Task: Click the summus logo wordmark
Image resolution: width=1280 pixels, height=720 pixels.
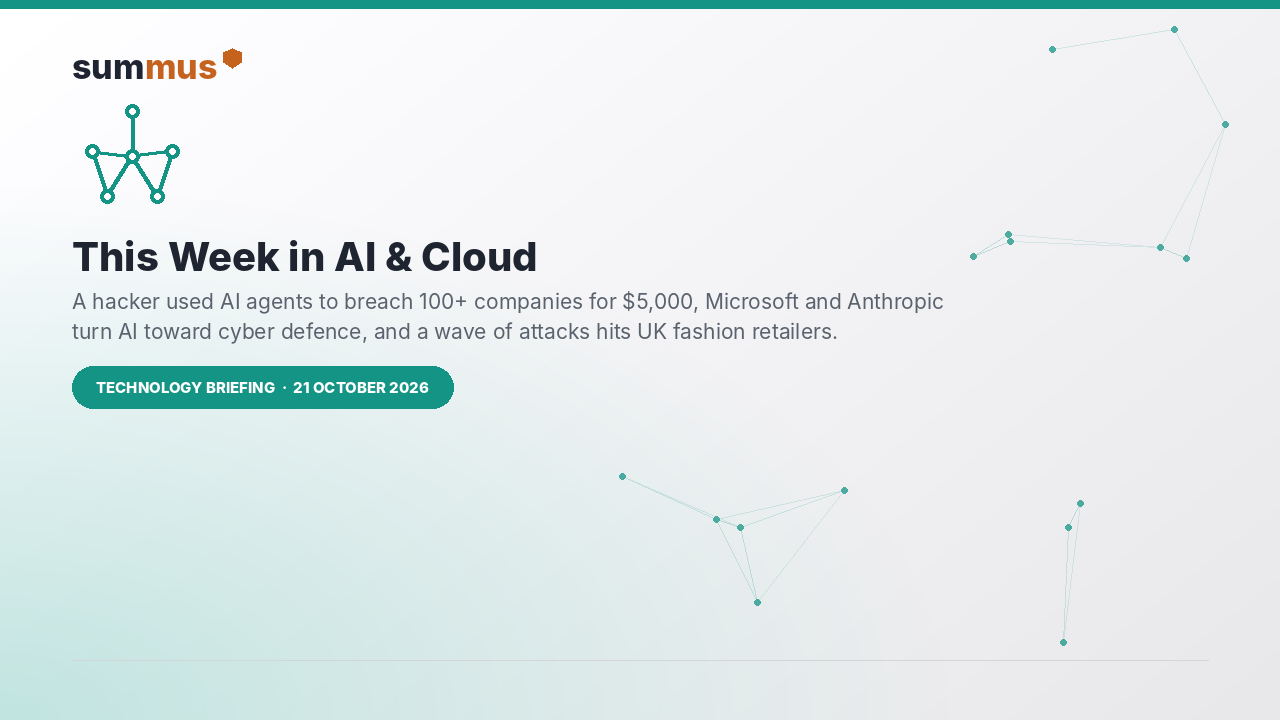Action: pos(145,67)
